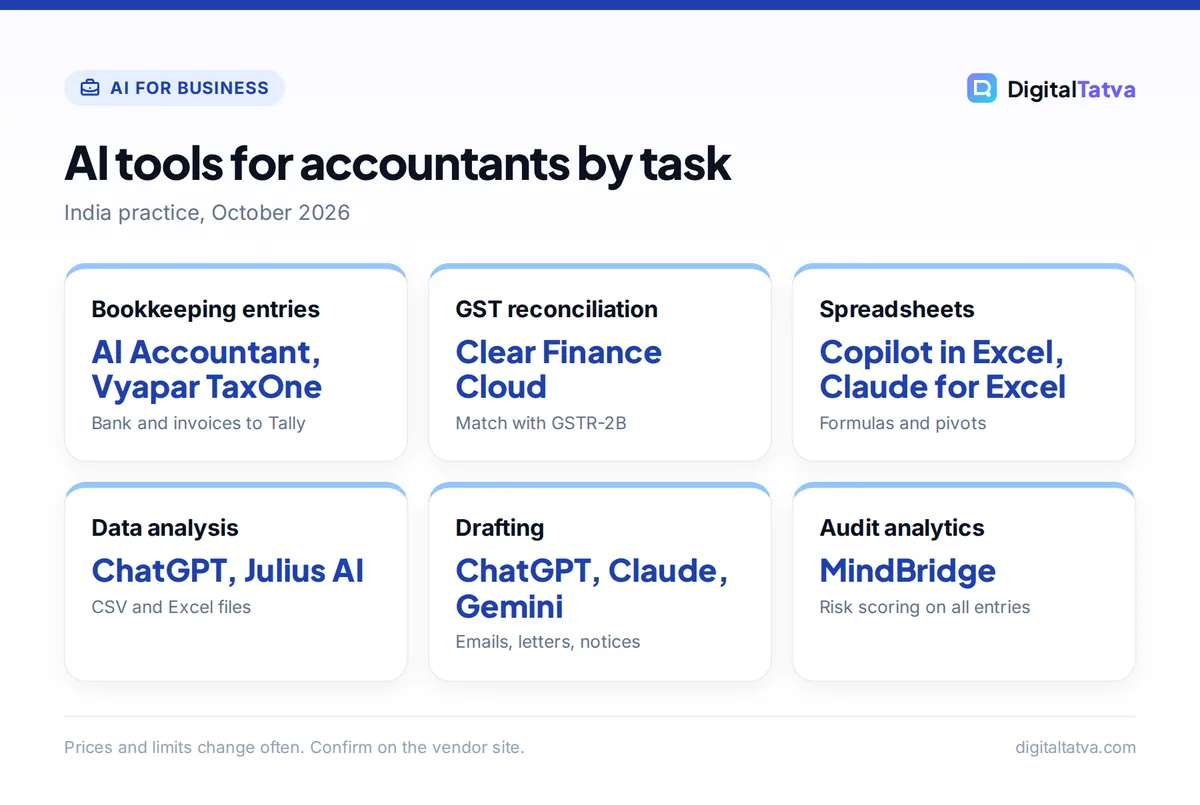
Task: Click the subtitle India practice, October 2026
Action: point(207,213)
